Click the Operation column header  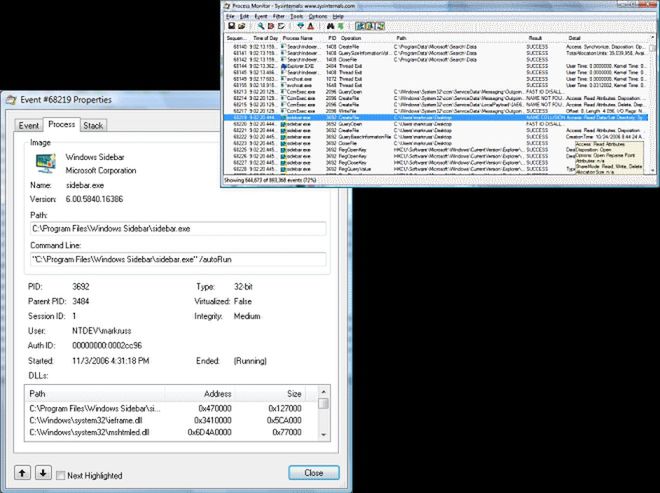coord(364,38)
